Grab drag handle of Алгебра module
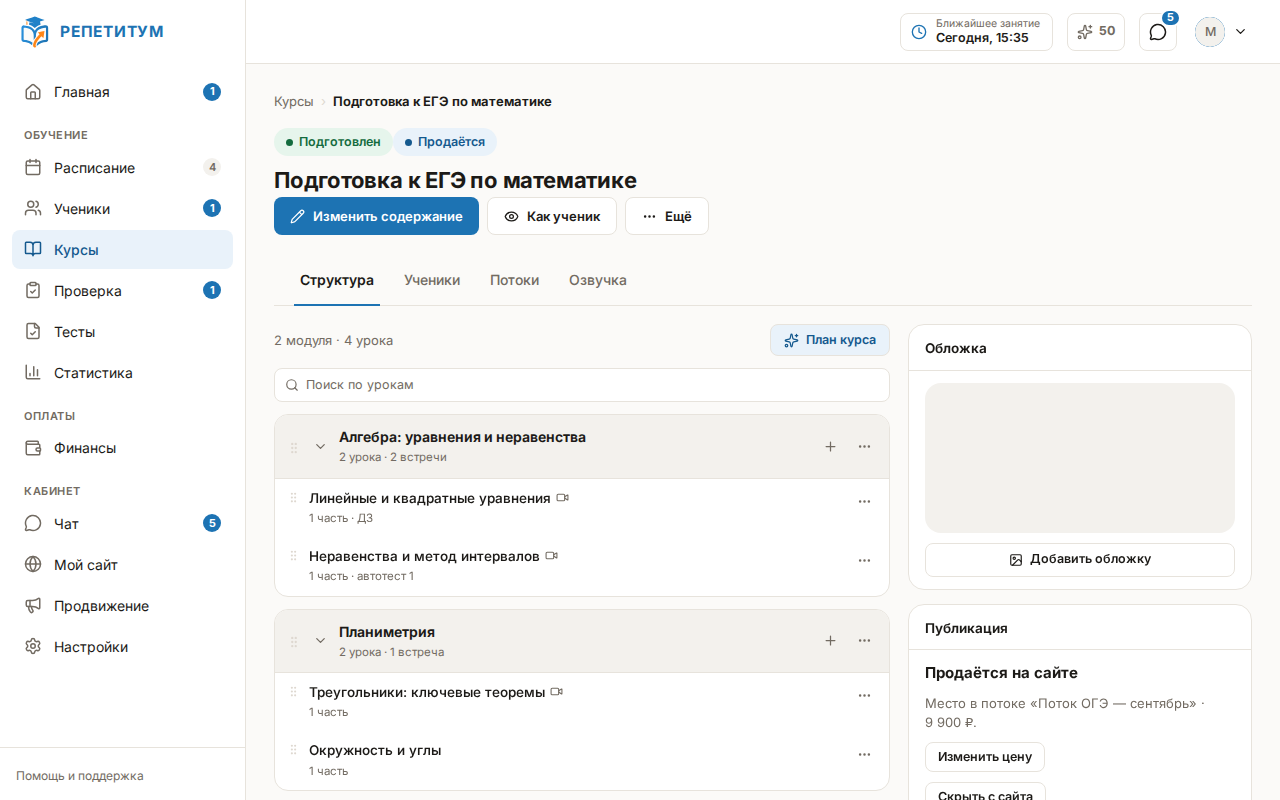1280x800 pixels. click(x=294, y=447)
